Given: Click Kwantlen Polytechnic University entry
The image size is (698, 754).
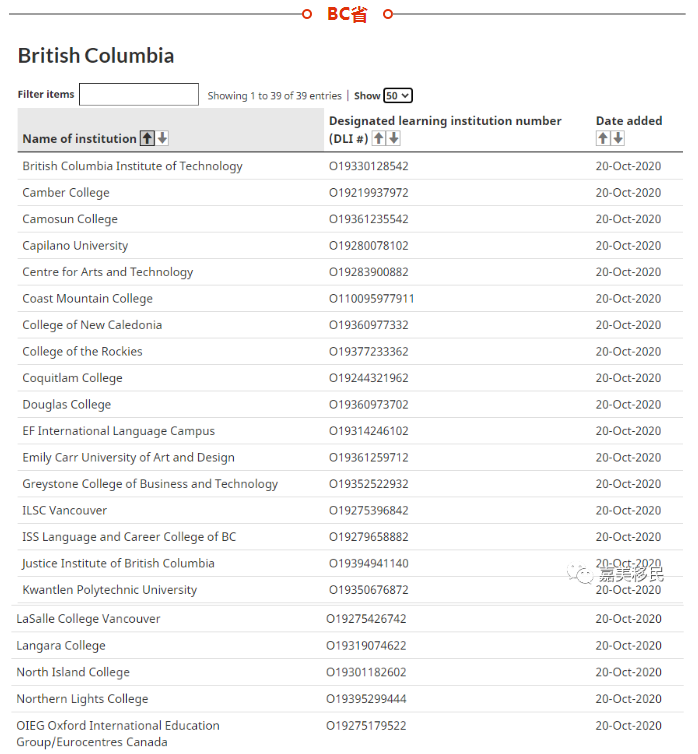Looking at the screenshot, I should click(110, 590).
